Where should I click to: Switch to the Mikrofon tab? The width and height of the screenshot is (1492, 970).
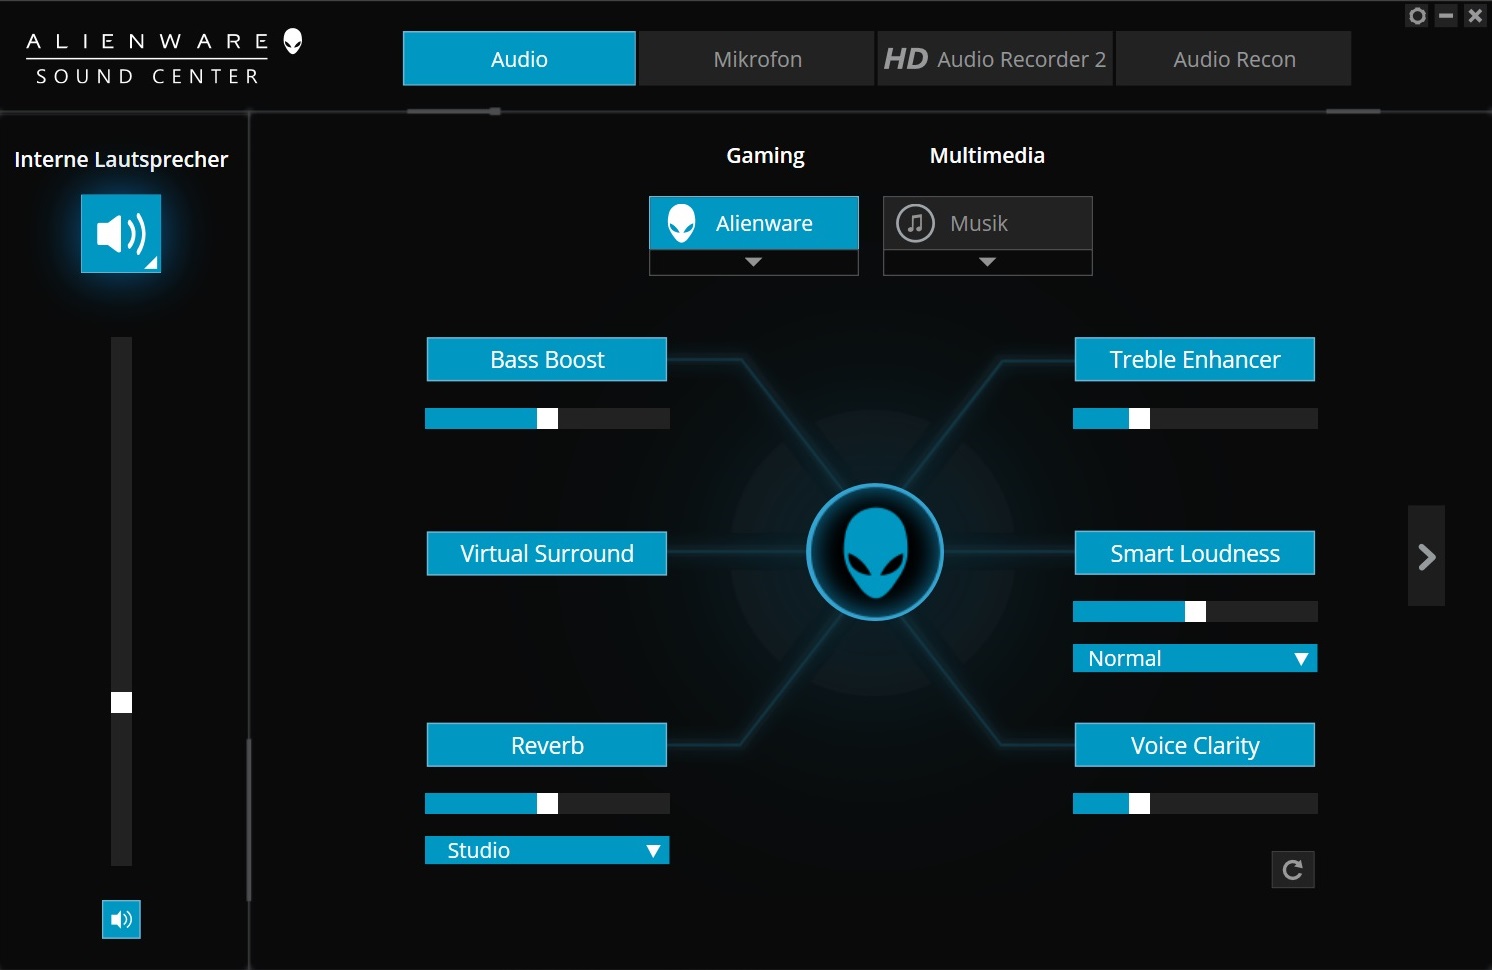[757, 59]
